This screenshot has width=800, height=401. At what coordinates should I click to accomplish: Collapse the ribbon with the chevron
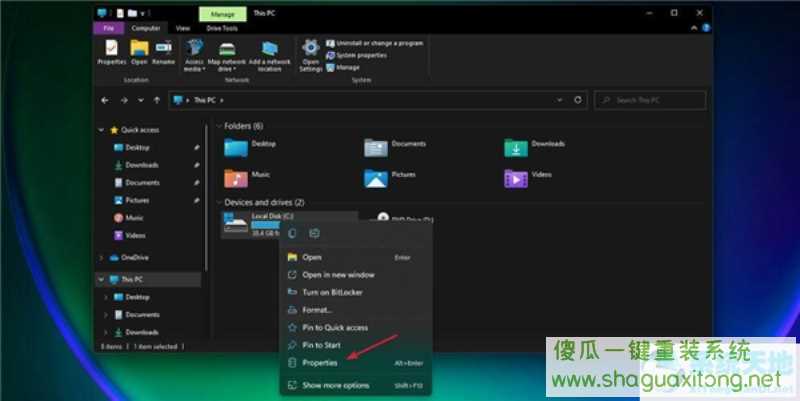(694, 28)
